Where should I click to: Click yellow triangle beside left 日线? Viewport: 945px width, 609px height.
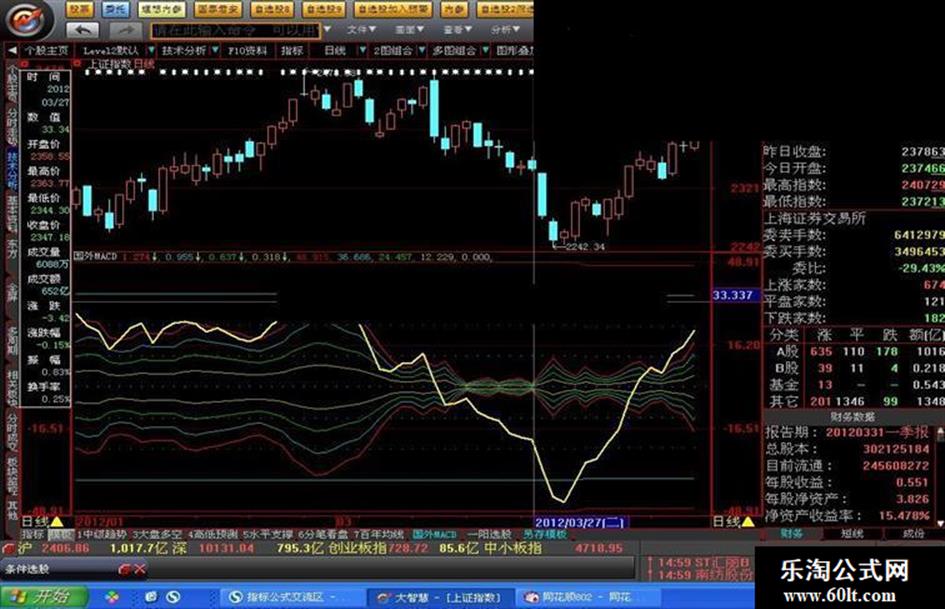click(57, 522)
